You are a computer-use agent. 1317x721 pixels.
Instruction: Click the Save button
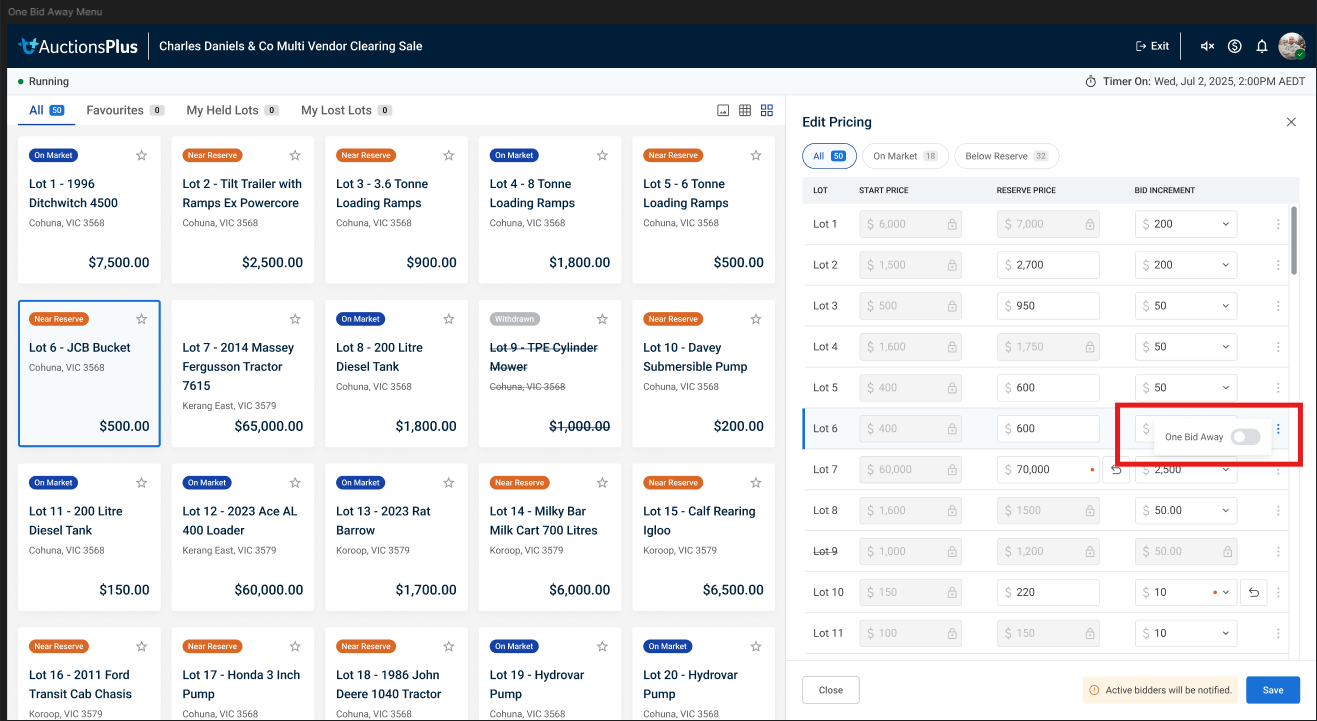[x=1272, y=690]
